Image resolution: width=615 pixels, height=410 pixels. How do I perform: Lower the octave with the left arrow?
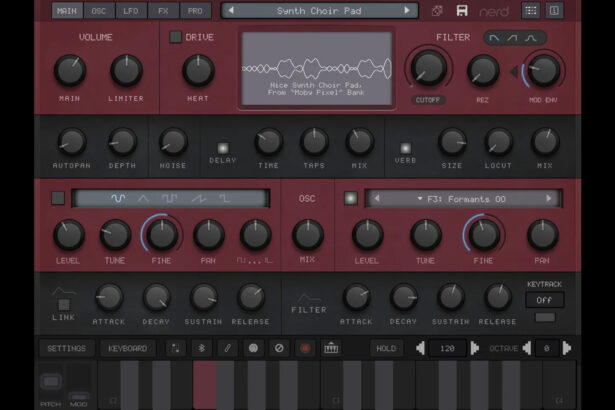(527, 348)
